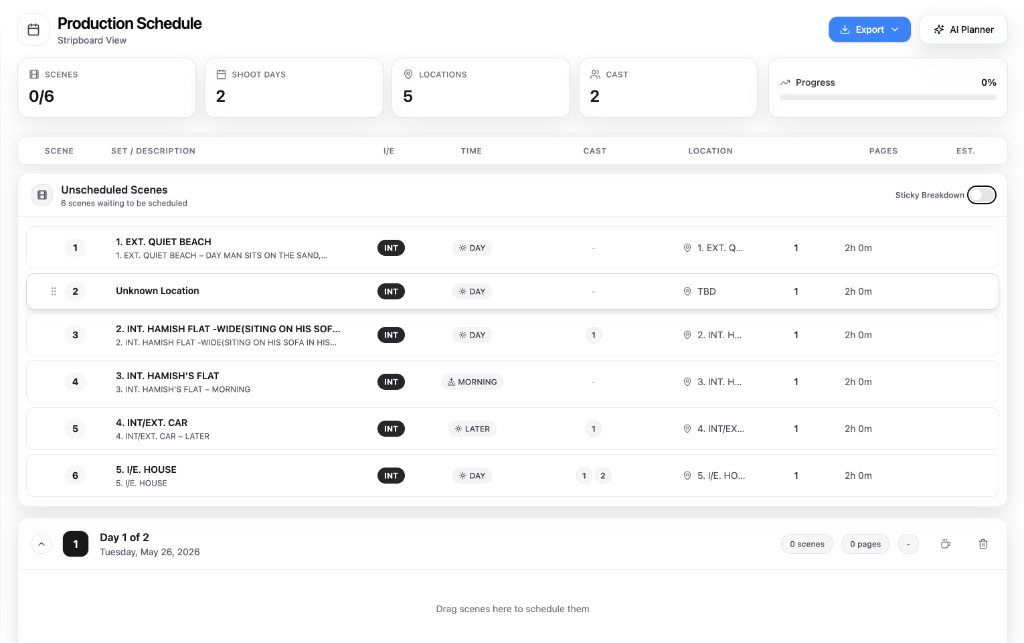The height and width of the screenshot is (643, 1024).
Task: Select scene '5. I/E. HOUSE' title
Action: [x=146, y=469]
